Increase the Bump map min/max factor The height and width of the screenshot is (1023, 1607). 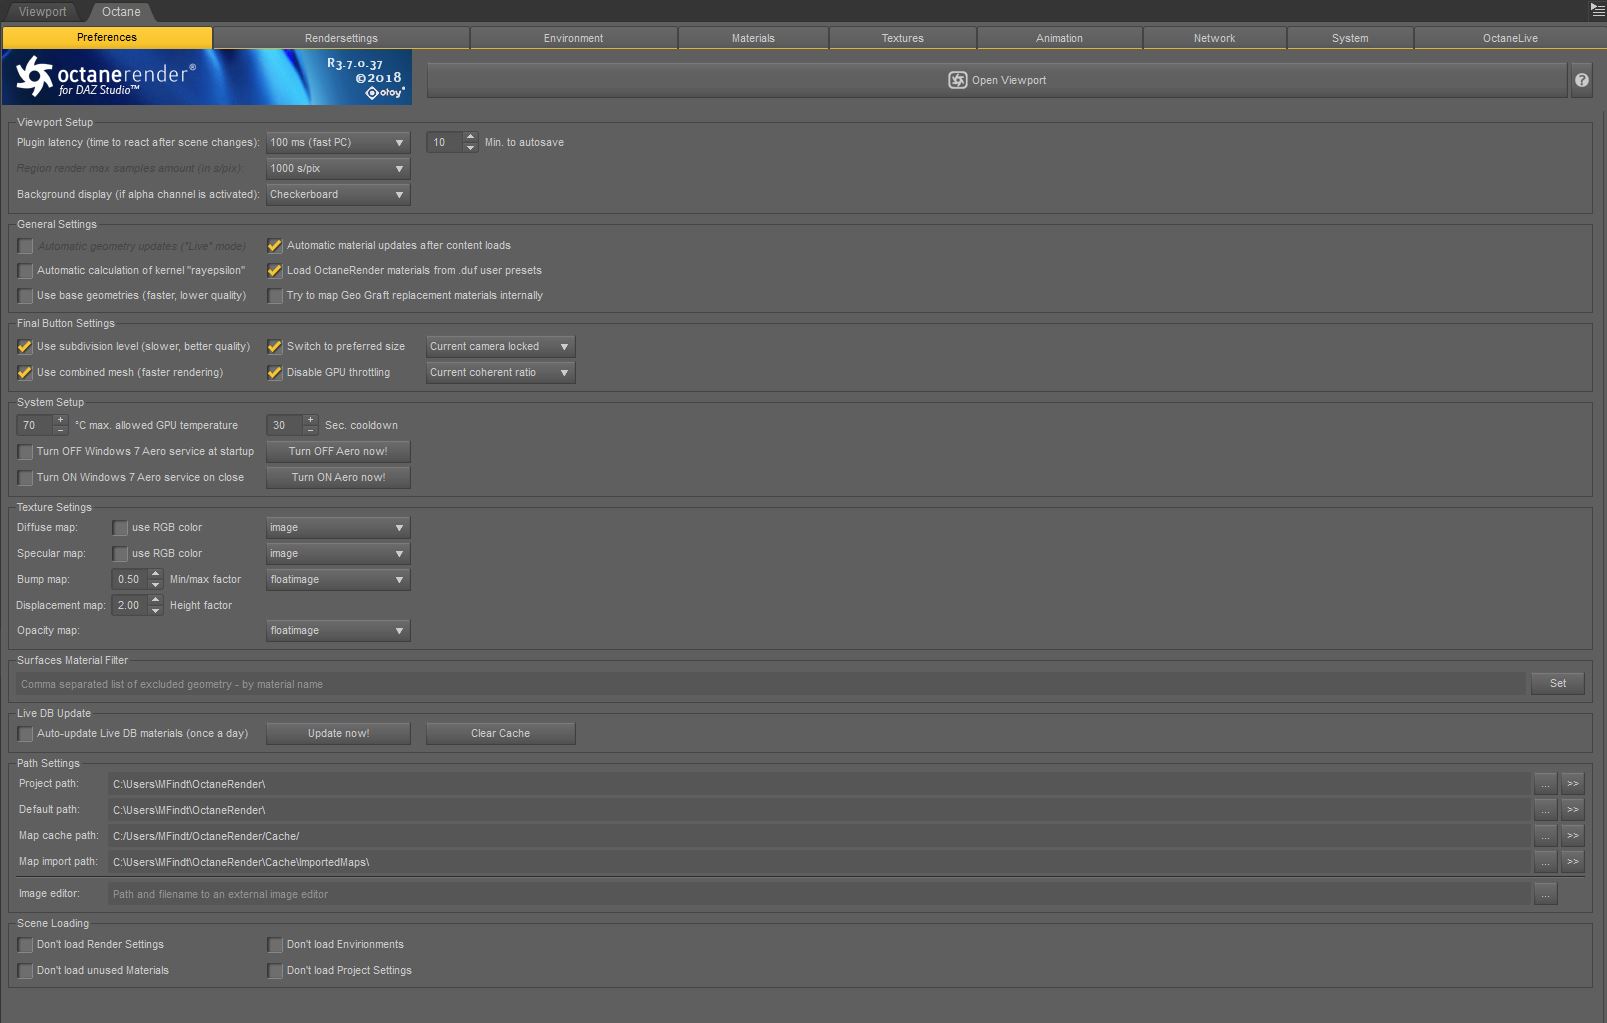click(155, 574)
